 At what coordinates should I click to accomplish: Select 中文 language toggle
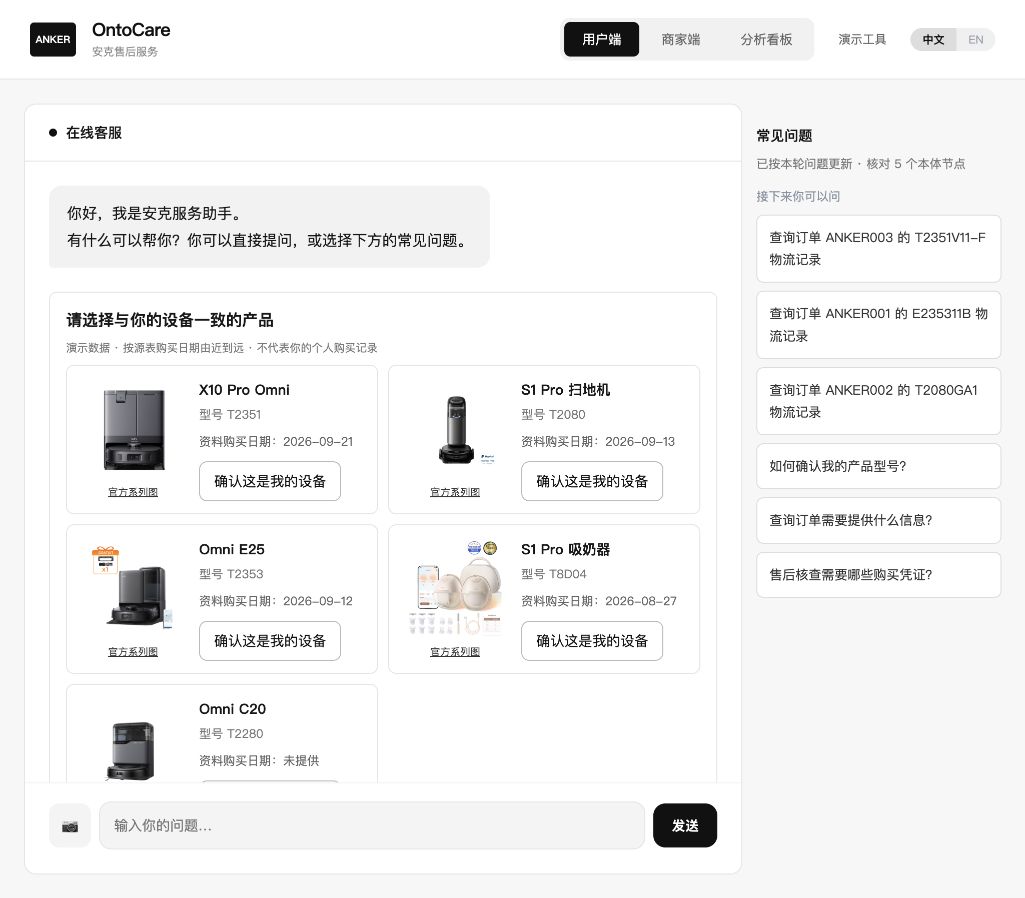click(x=933, y=40)
